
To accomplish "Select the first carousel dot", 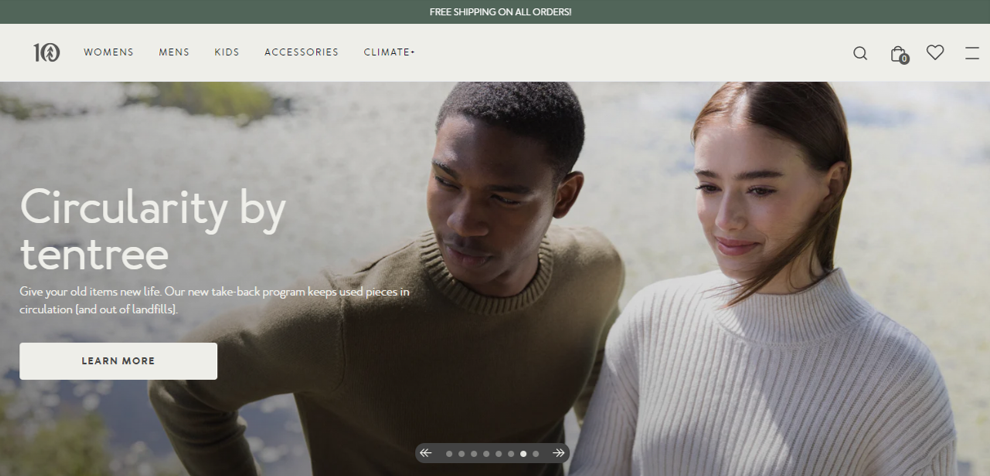I will point(449,454).
